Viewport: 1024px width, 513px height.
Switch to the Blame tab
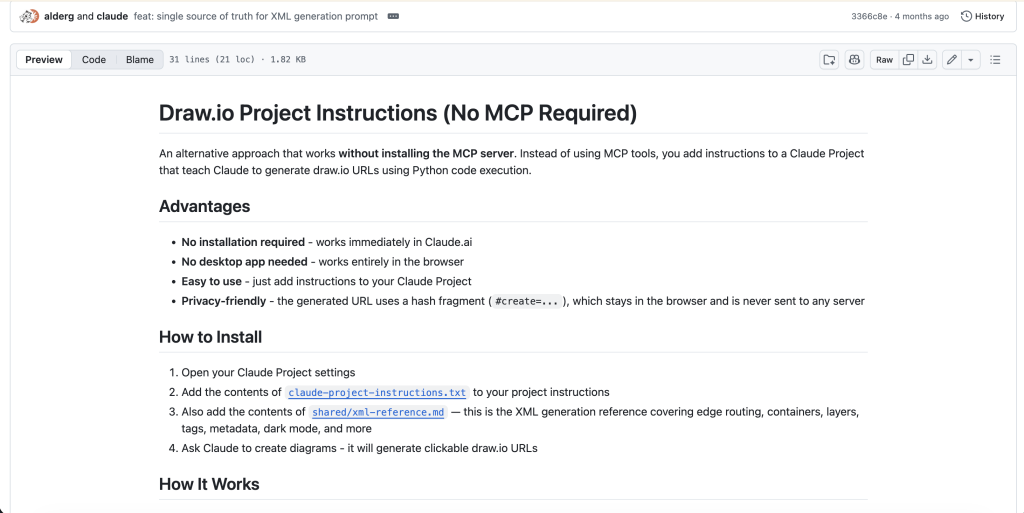pyautogui.click(x=140, y=59)
